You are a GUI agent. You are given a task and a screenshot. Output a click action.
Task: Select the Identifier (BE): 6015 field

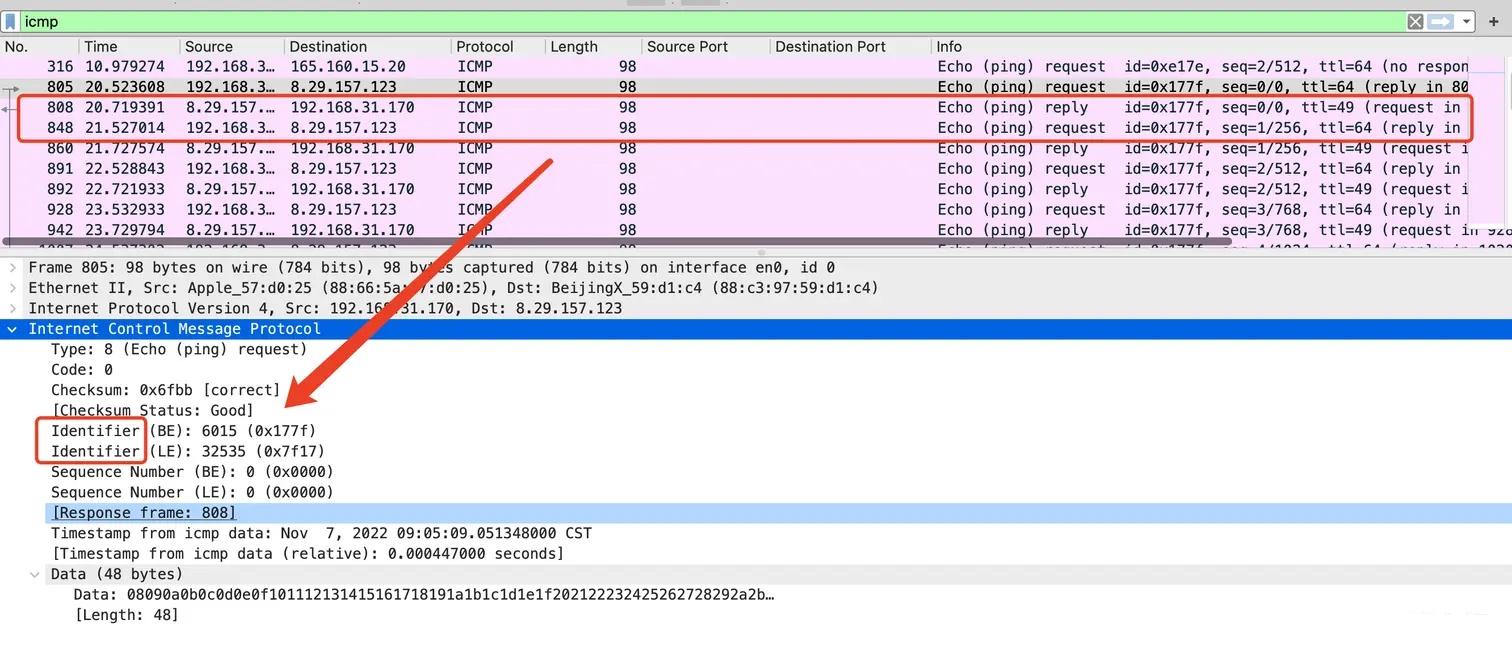click(183, 431)
